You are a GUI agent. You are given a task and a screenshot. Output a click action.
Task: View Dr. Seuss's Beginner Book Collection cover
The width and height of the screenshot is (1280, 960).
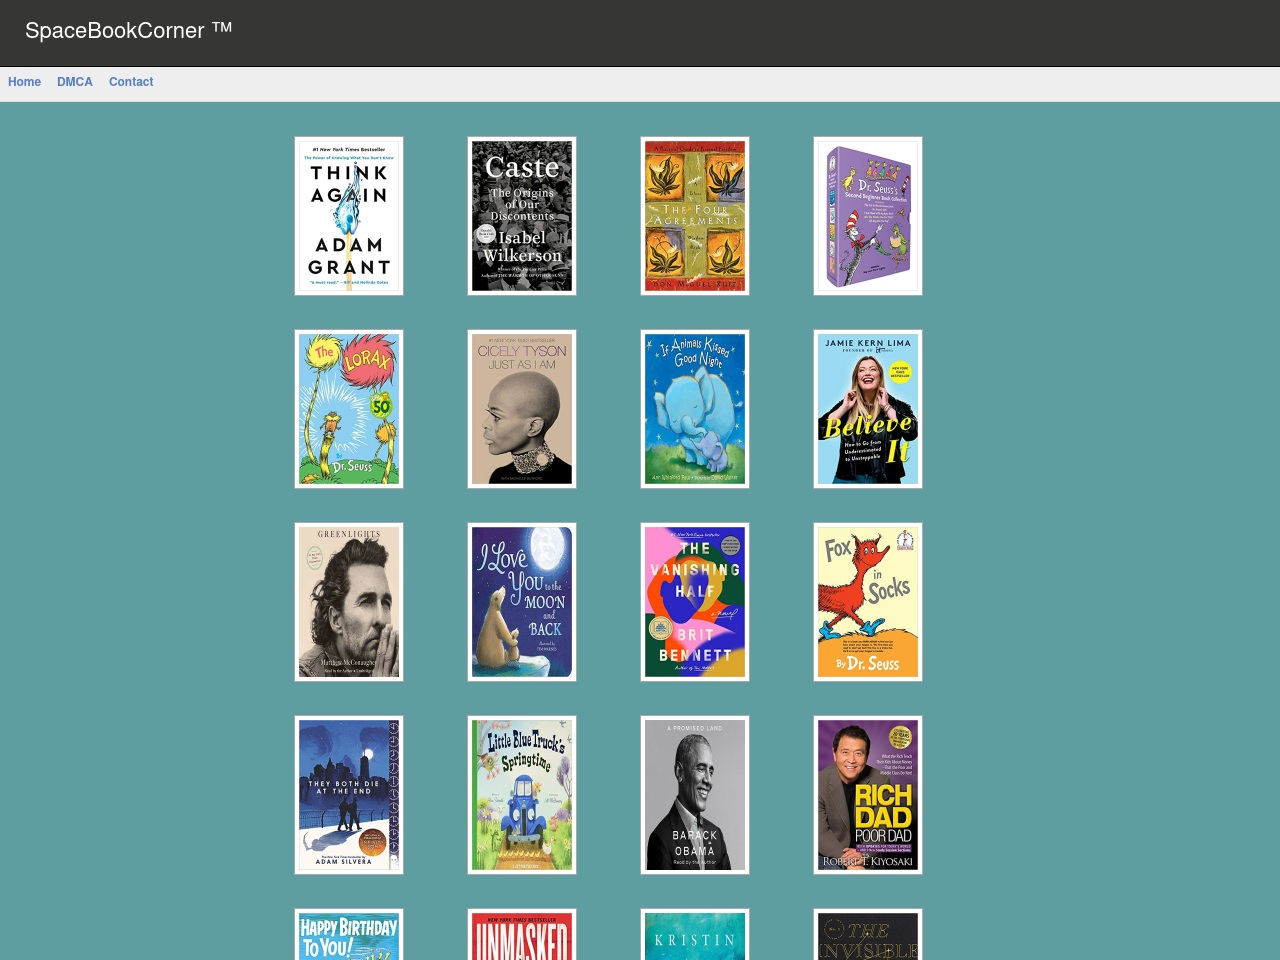coord(868,216)
